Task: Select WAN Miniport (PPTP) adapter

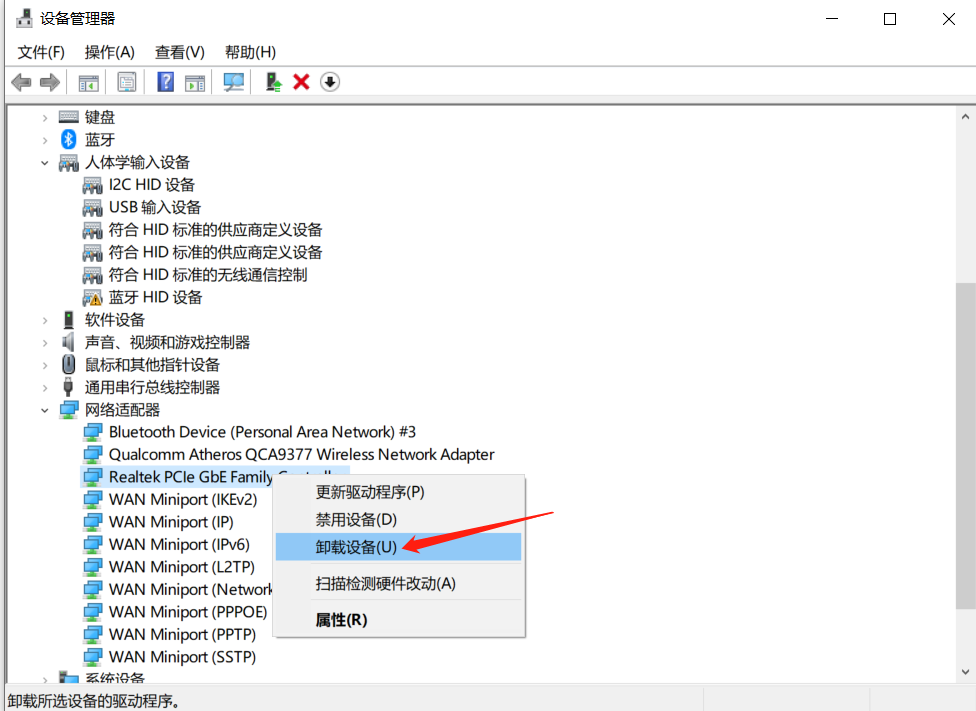Action: [x=182, y=634]
